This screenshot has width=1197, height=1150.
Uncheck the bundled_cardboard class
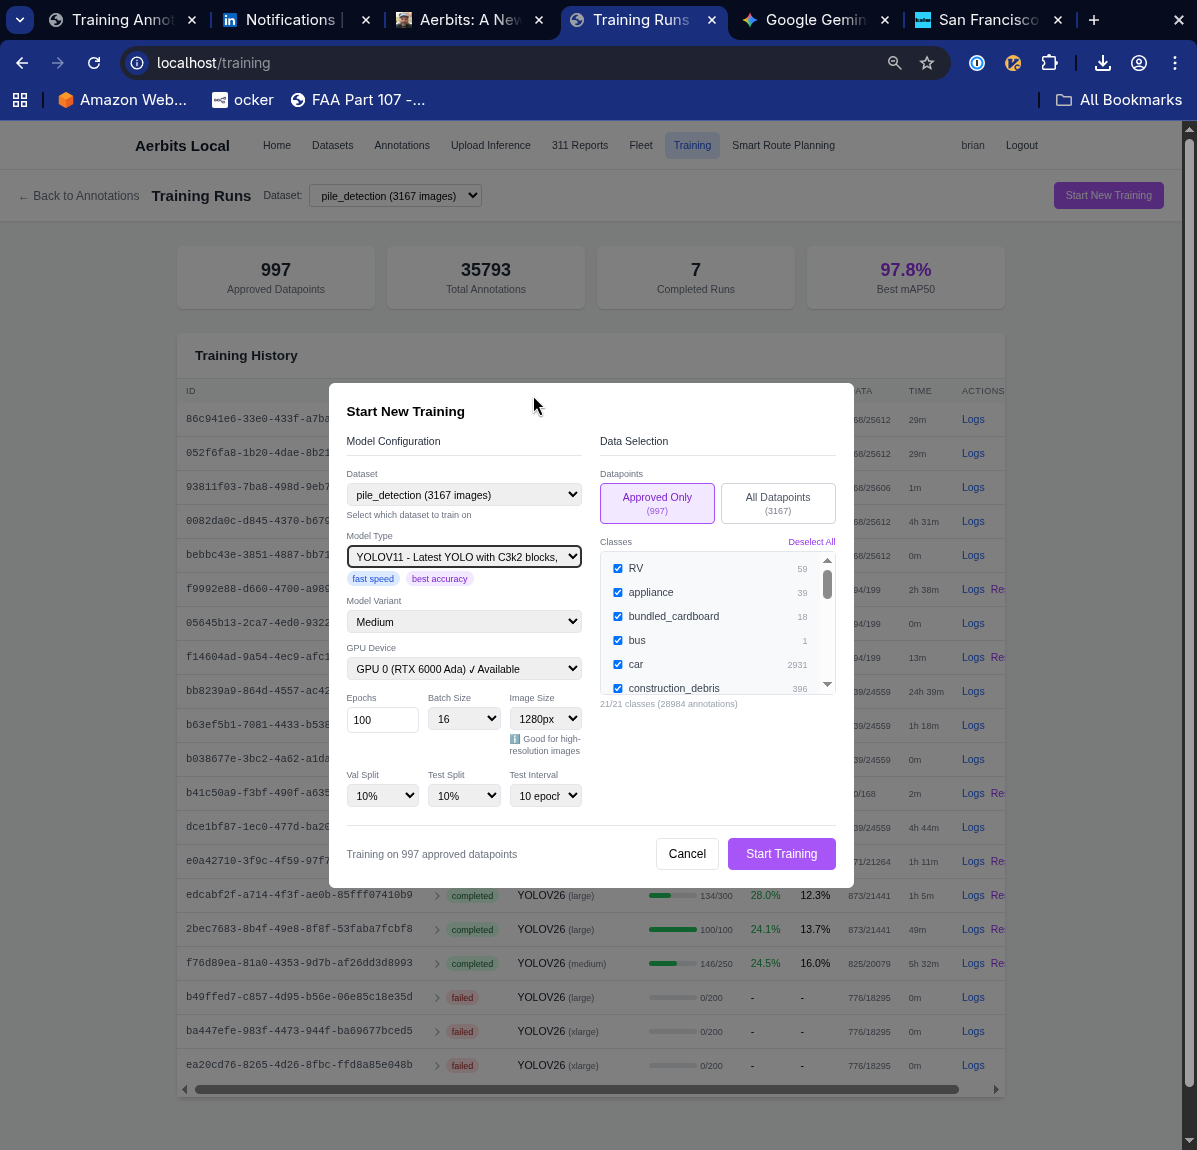[618, 616]
